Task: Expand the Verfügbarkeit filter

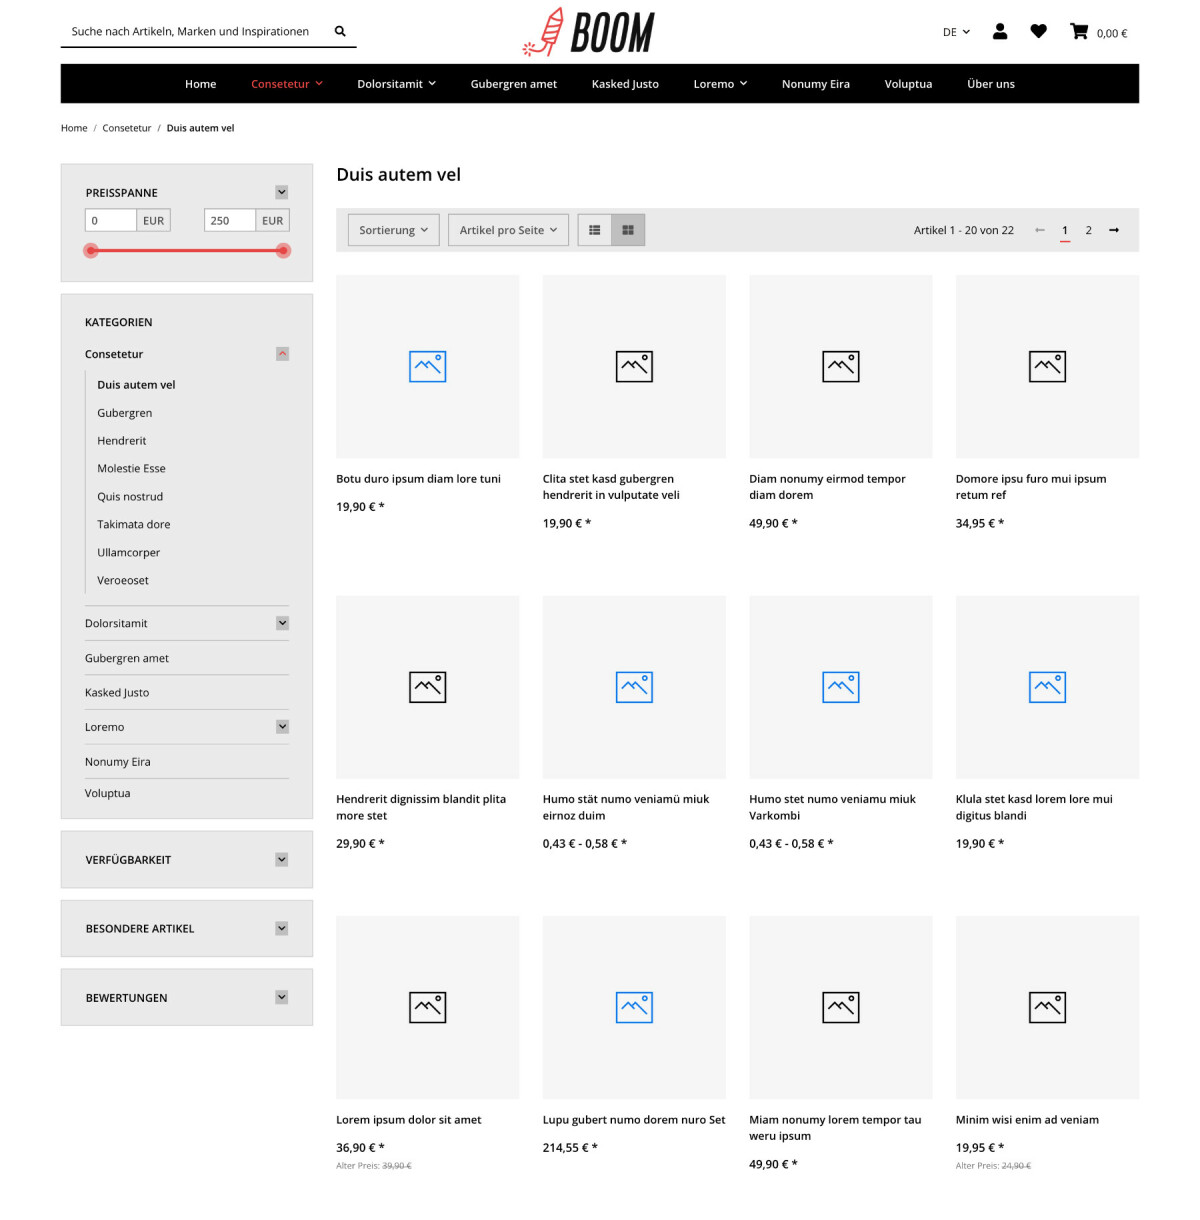Action: (282, 859)
